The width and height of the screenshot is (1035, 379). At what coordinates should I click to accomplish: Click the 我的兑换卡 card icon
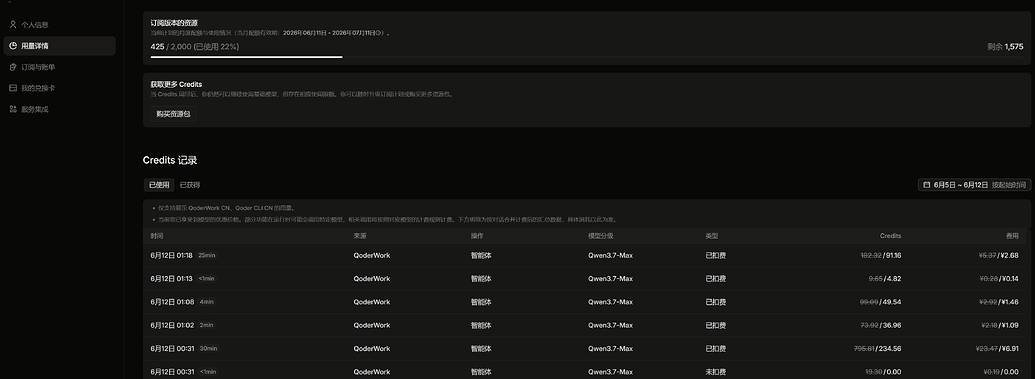pos(13,88)
